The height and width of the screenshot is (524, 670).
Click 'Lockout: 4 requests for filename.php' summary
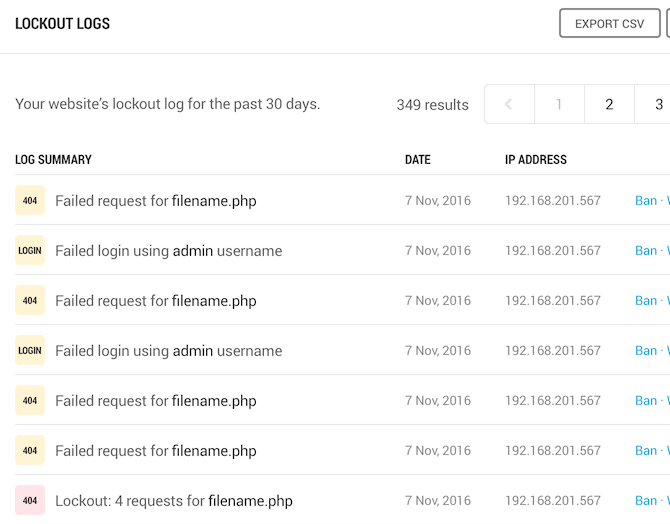pyautogui.click(x=174, y=501)
